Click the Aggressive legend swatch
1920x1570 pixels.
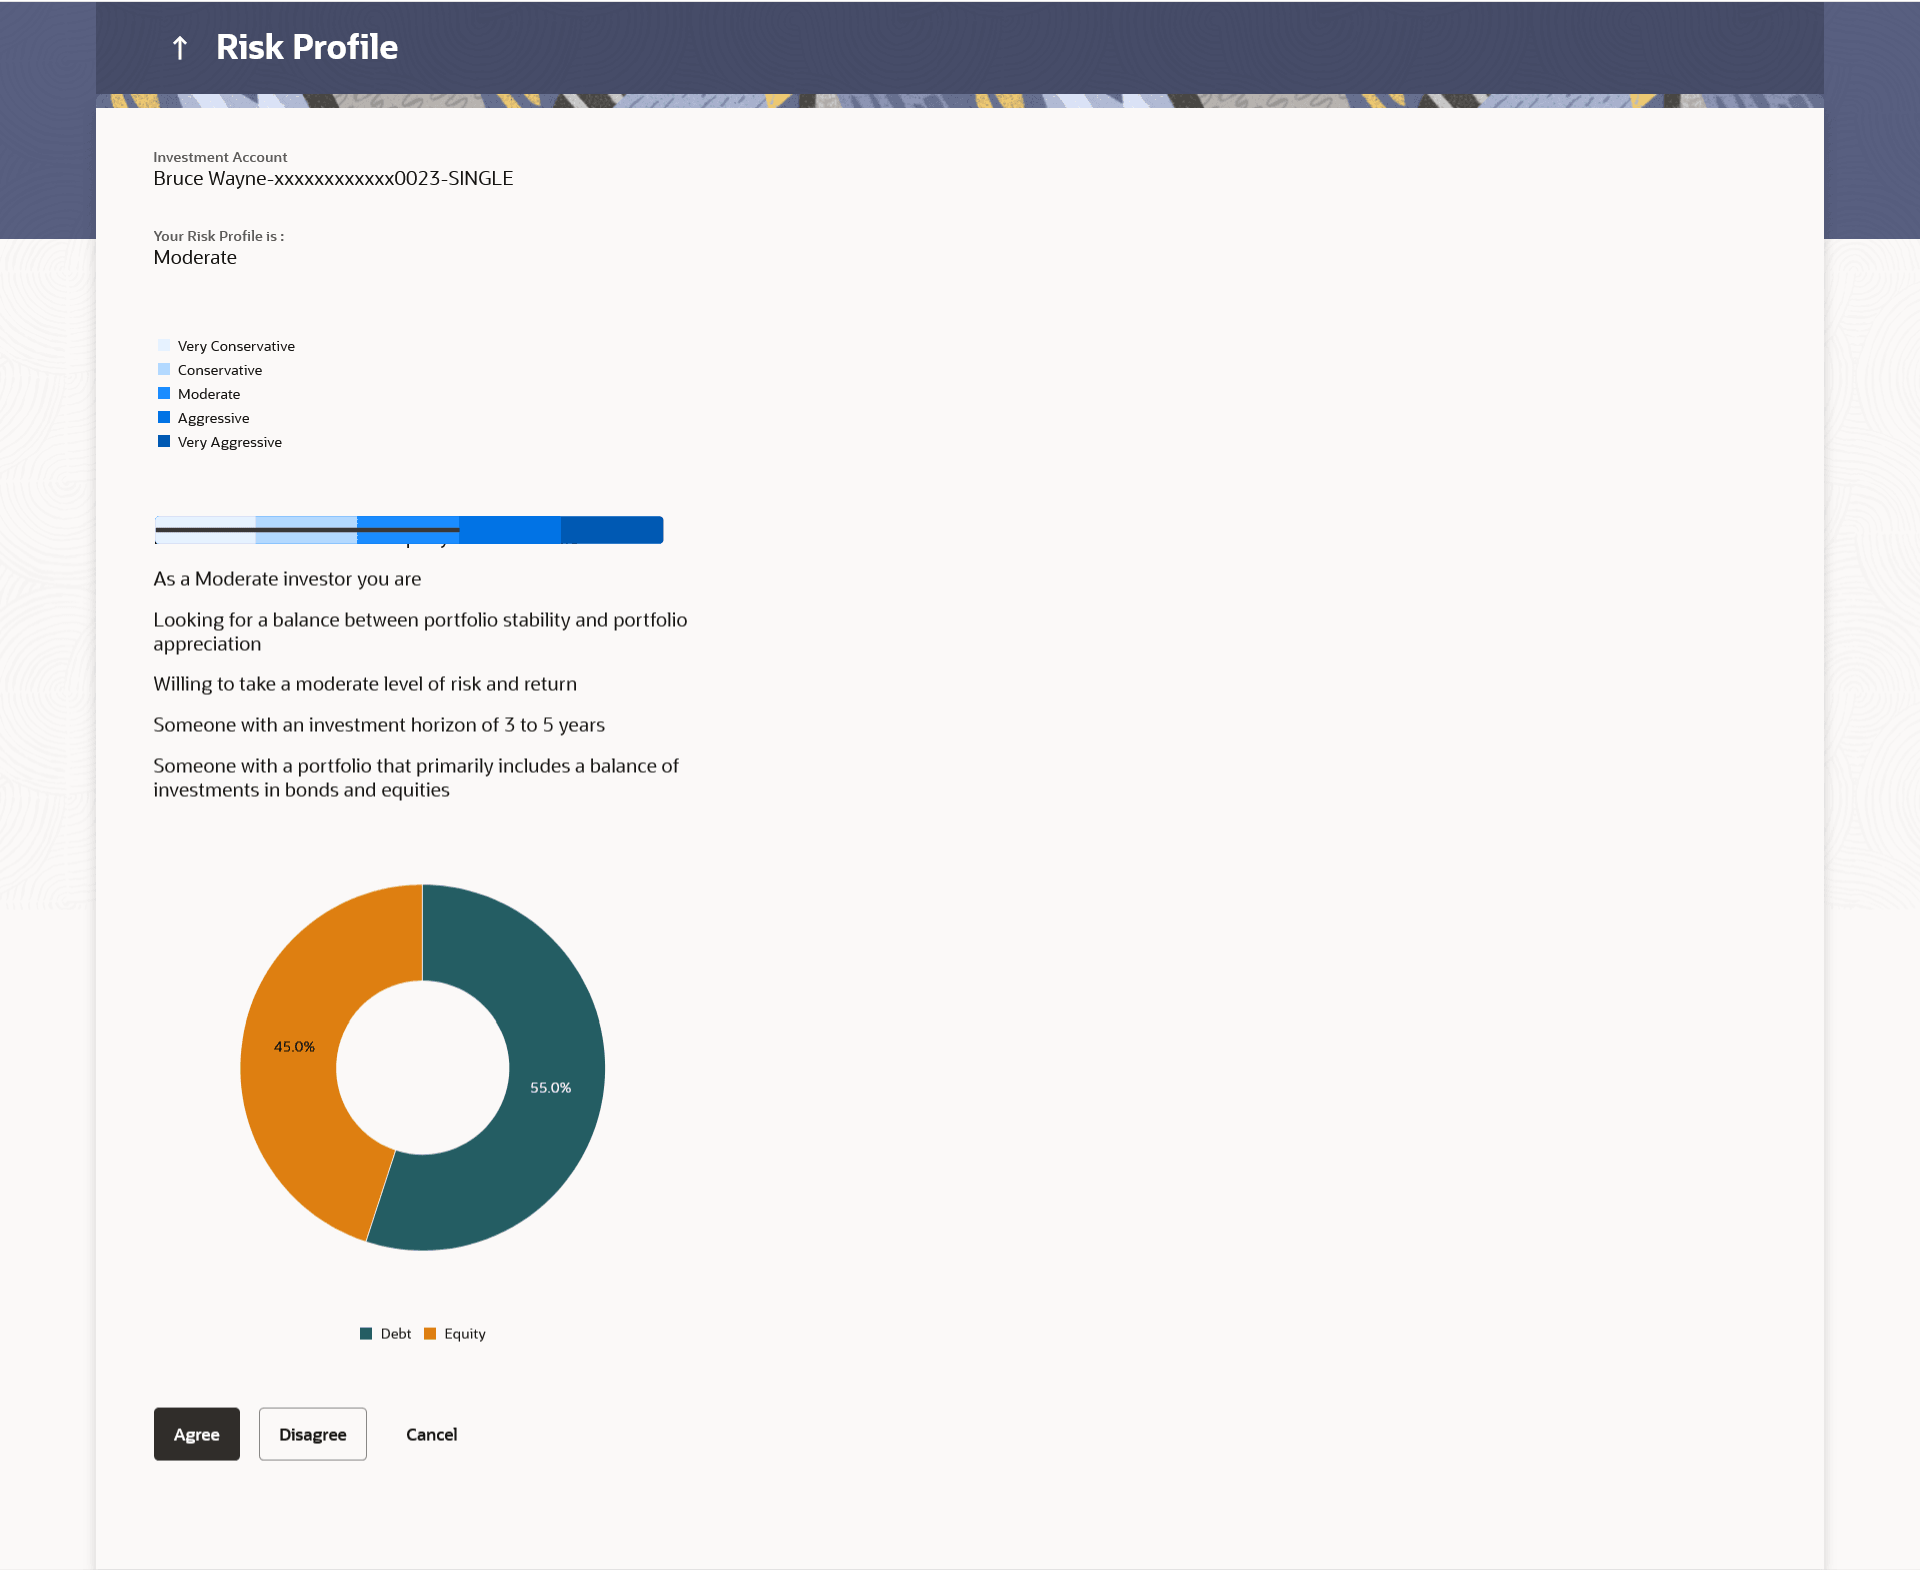164,418
